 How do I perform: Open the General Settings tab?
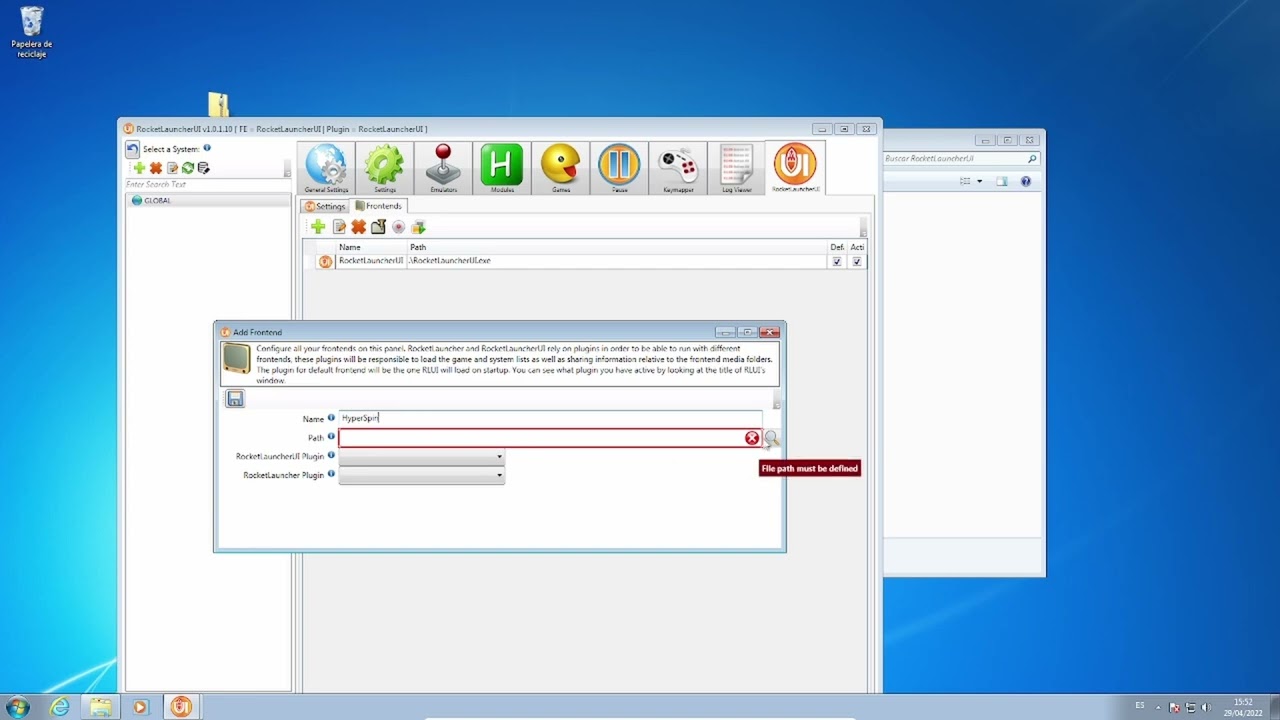[x=326, y=168]
